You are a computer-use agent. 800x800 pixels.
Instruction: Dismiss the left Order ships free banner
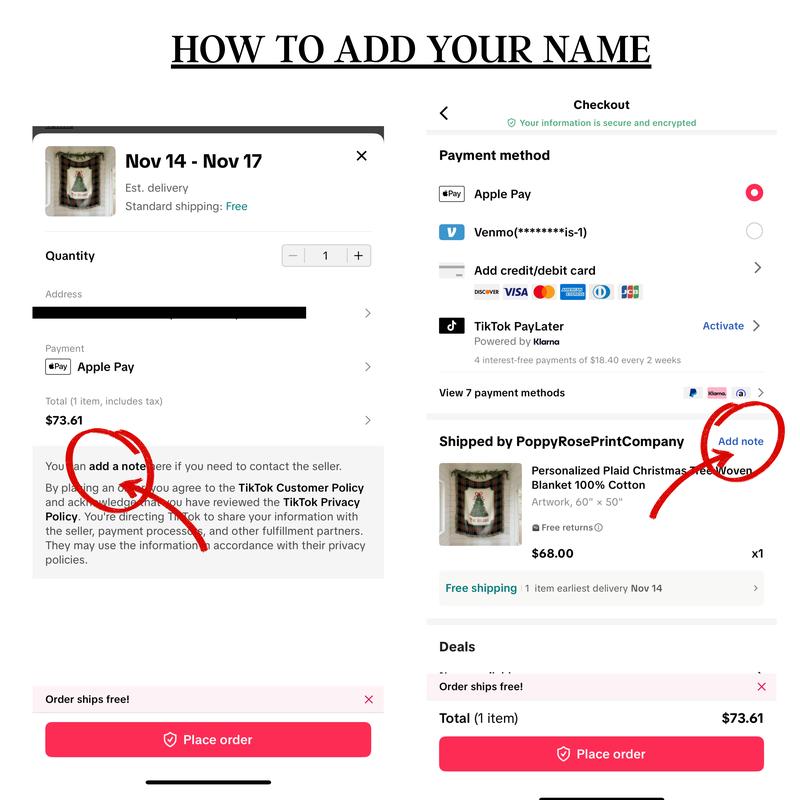click(x=368, y=699)
